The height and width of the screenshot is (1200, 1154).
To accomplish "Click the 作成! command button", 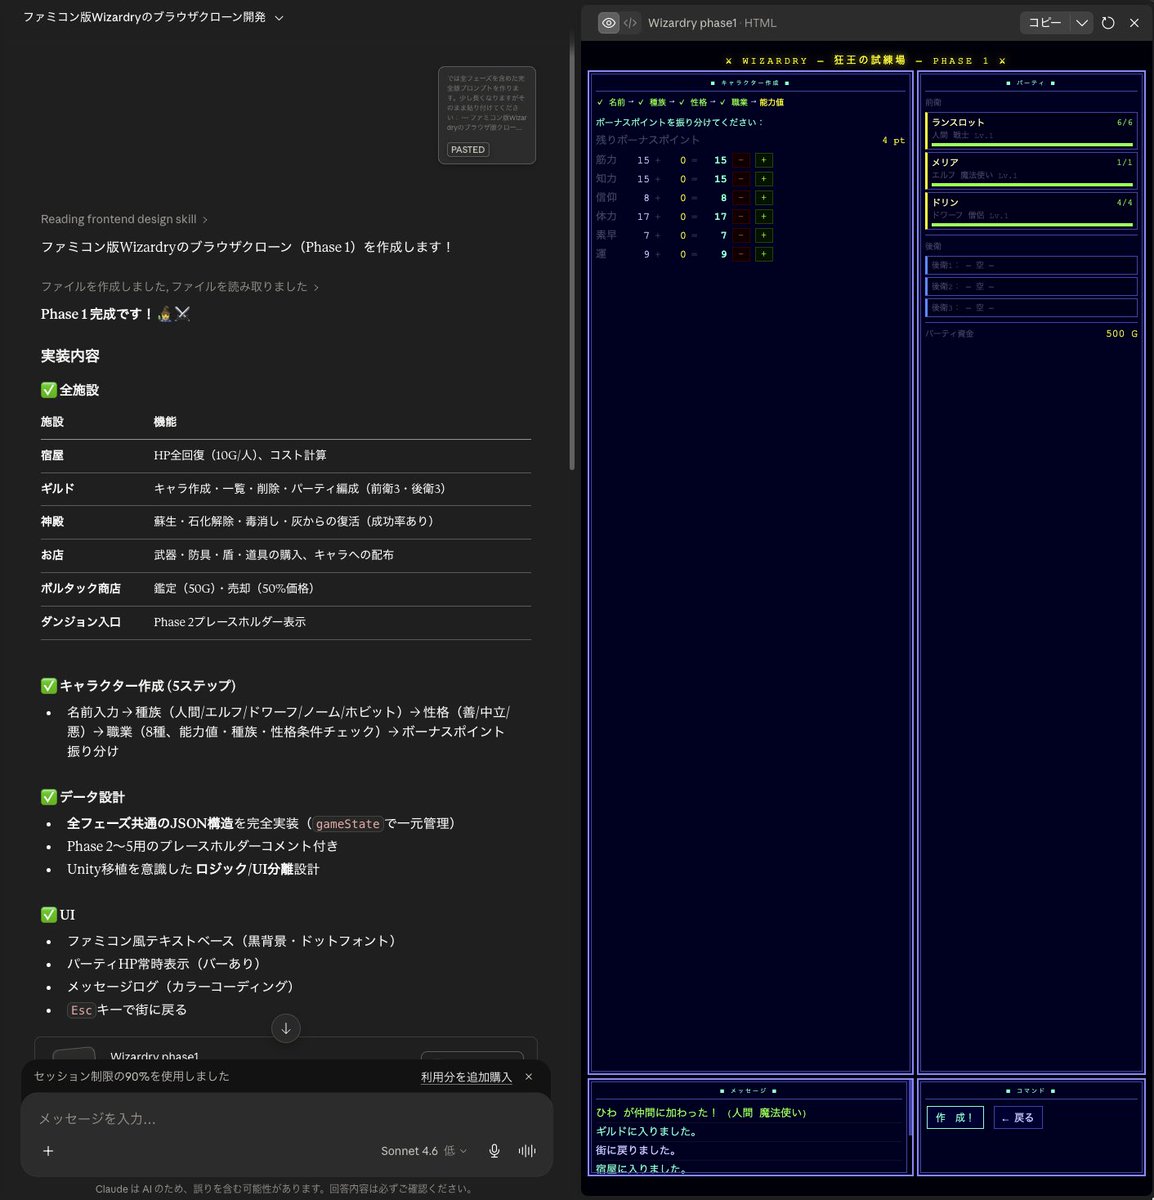I will [x=954, y=1117].
